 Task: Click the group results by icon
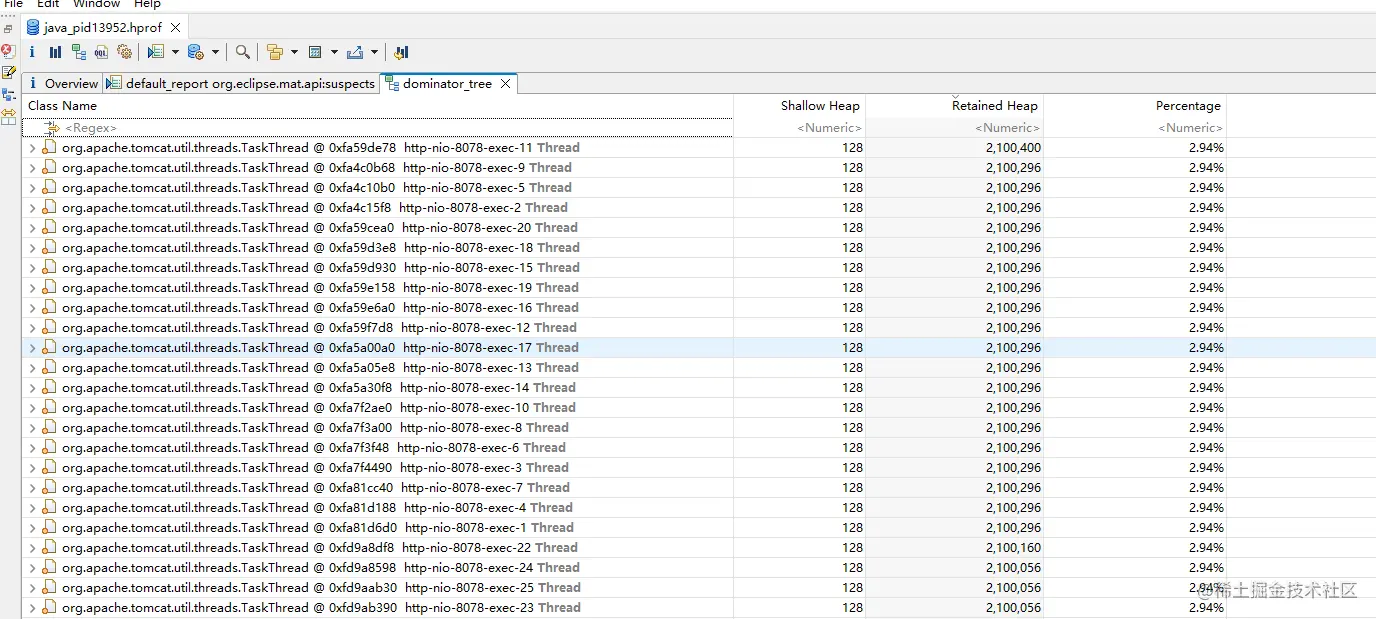pyautogui.click(x=275, y=52)
